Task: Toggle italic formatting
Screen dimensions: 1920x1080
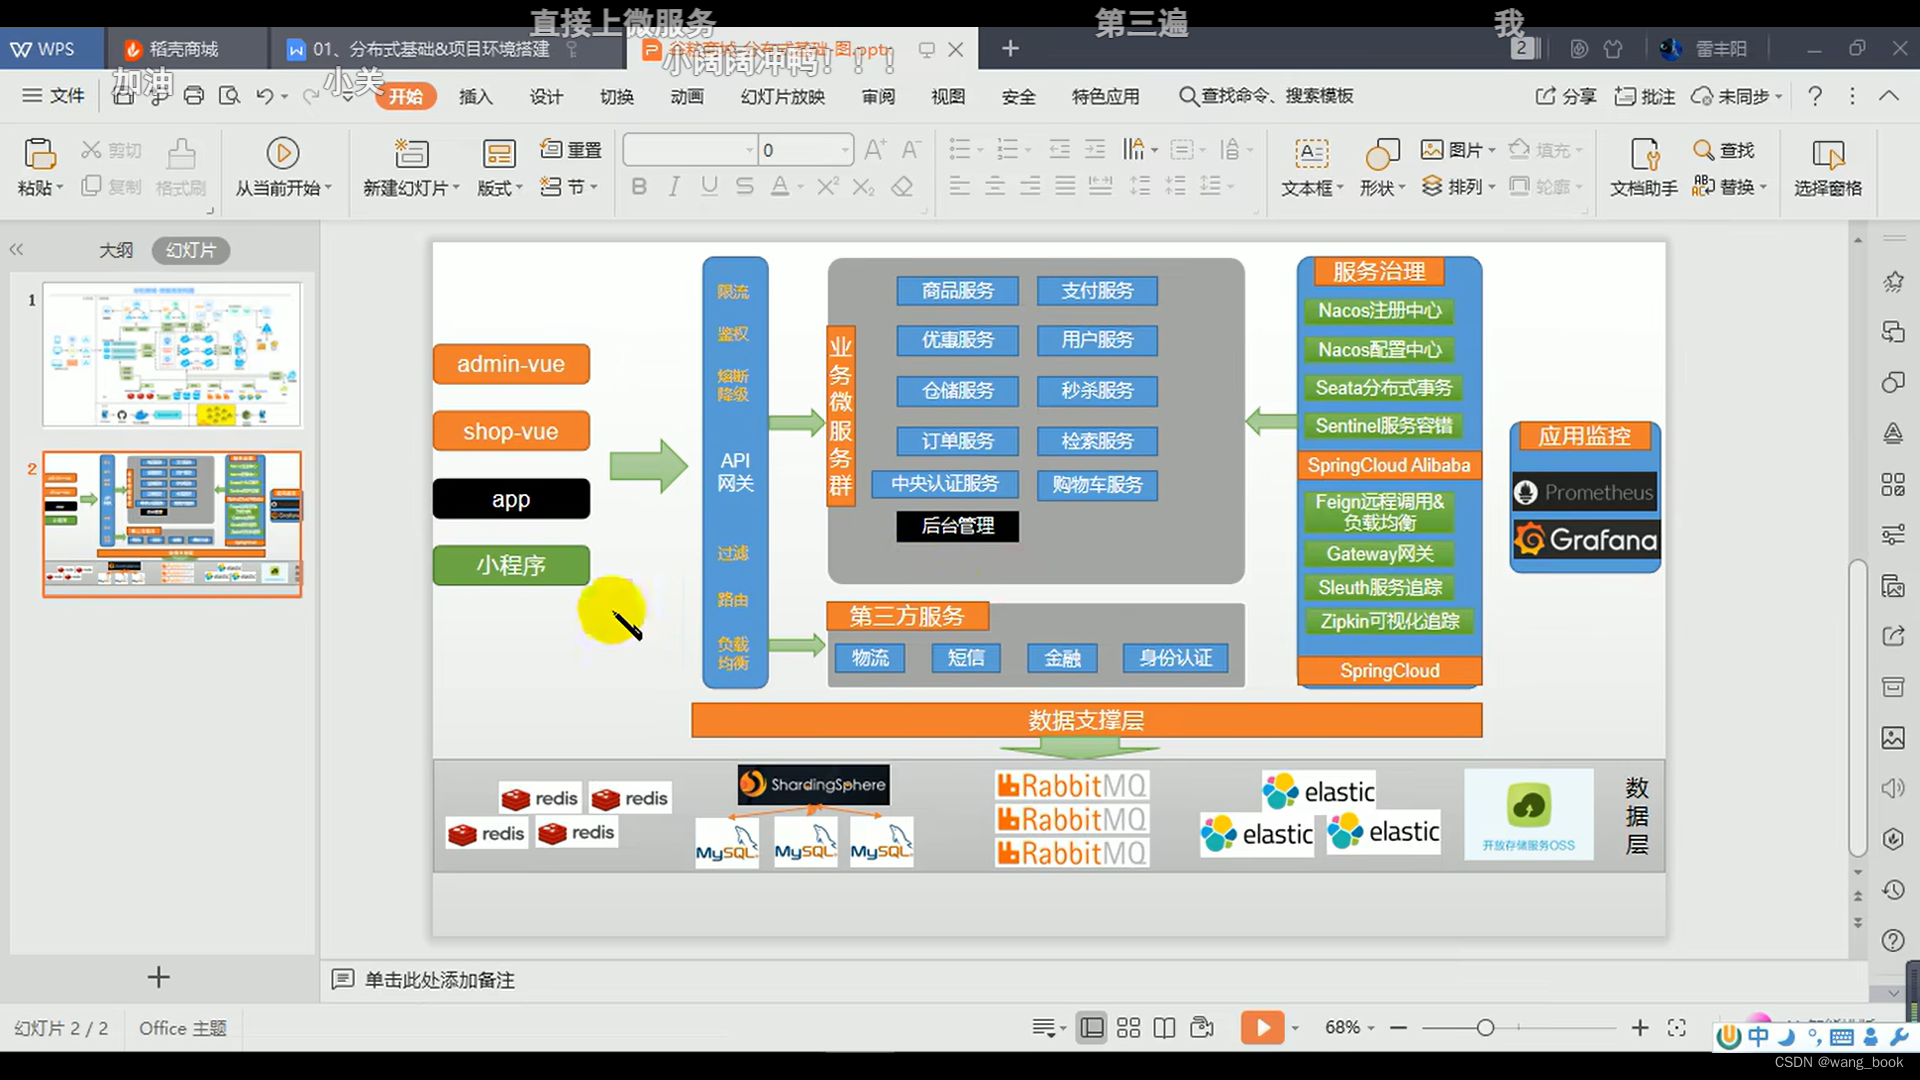Action: click(x=673, y=186)
